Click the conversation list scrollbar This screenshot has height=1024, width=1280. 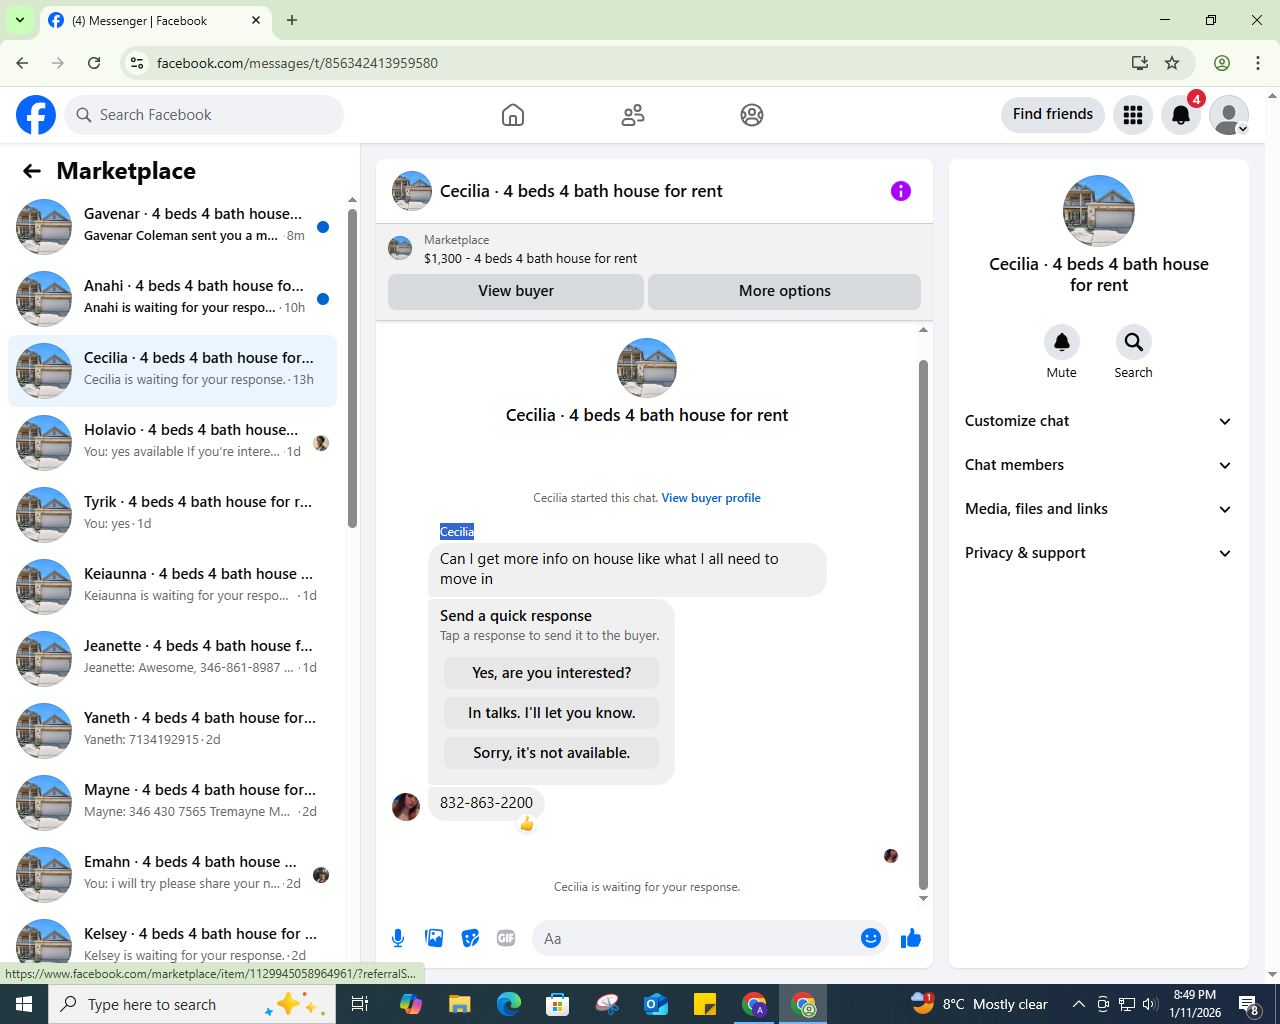pos(352,368)
